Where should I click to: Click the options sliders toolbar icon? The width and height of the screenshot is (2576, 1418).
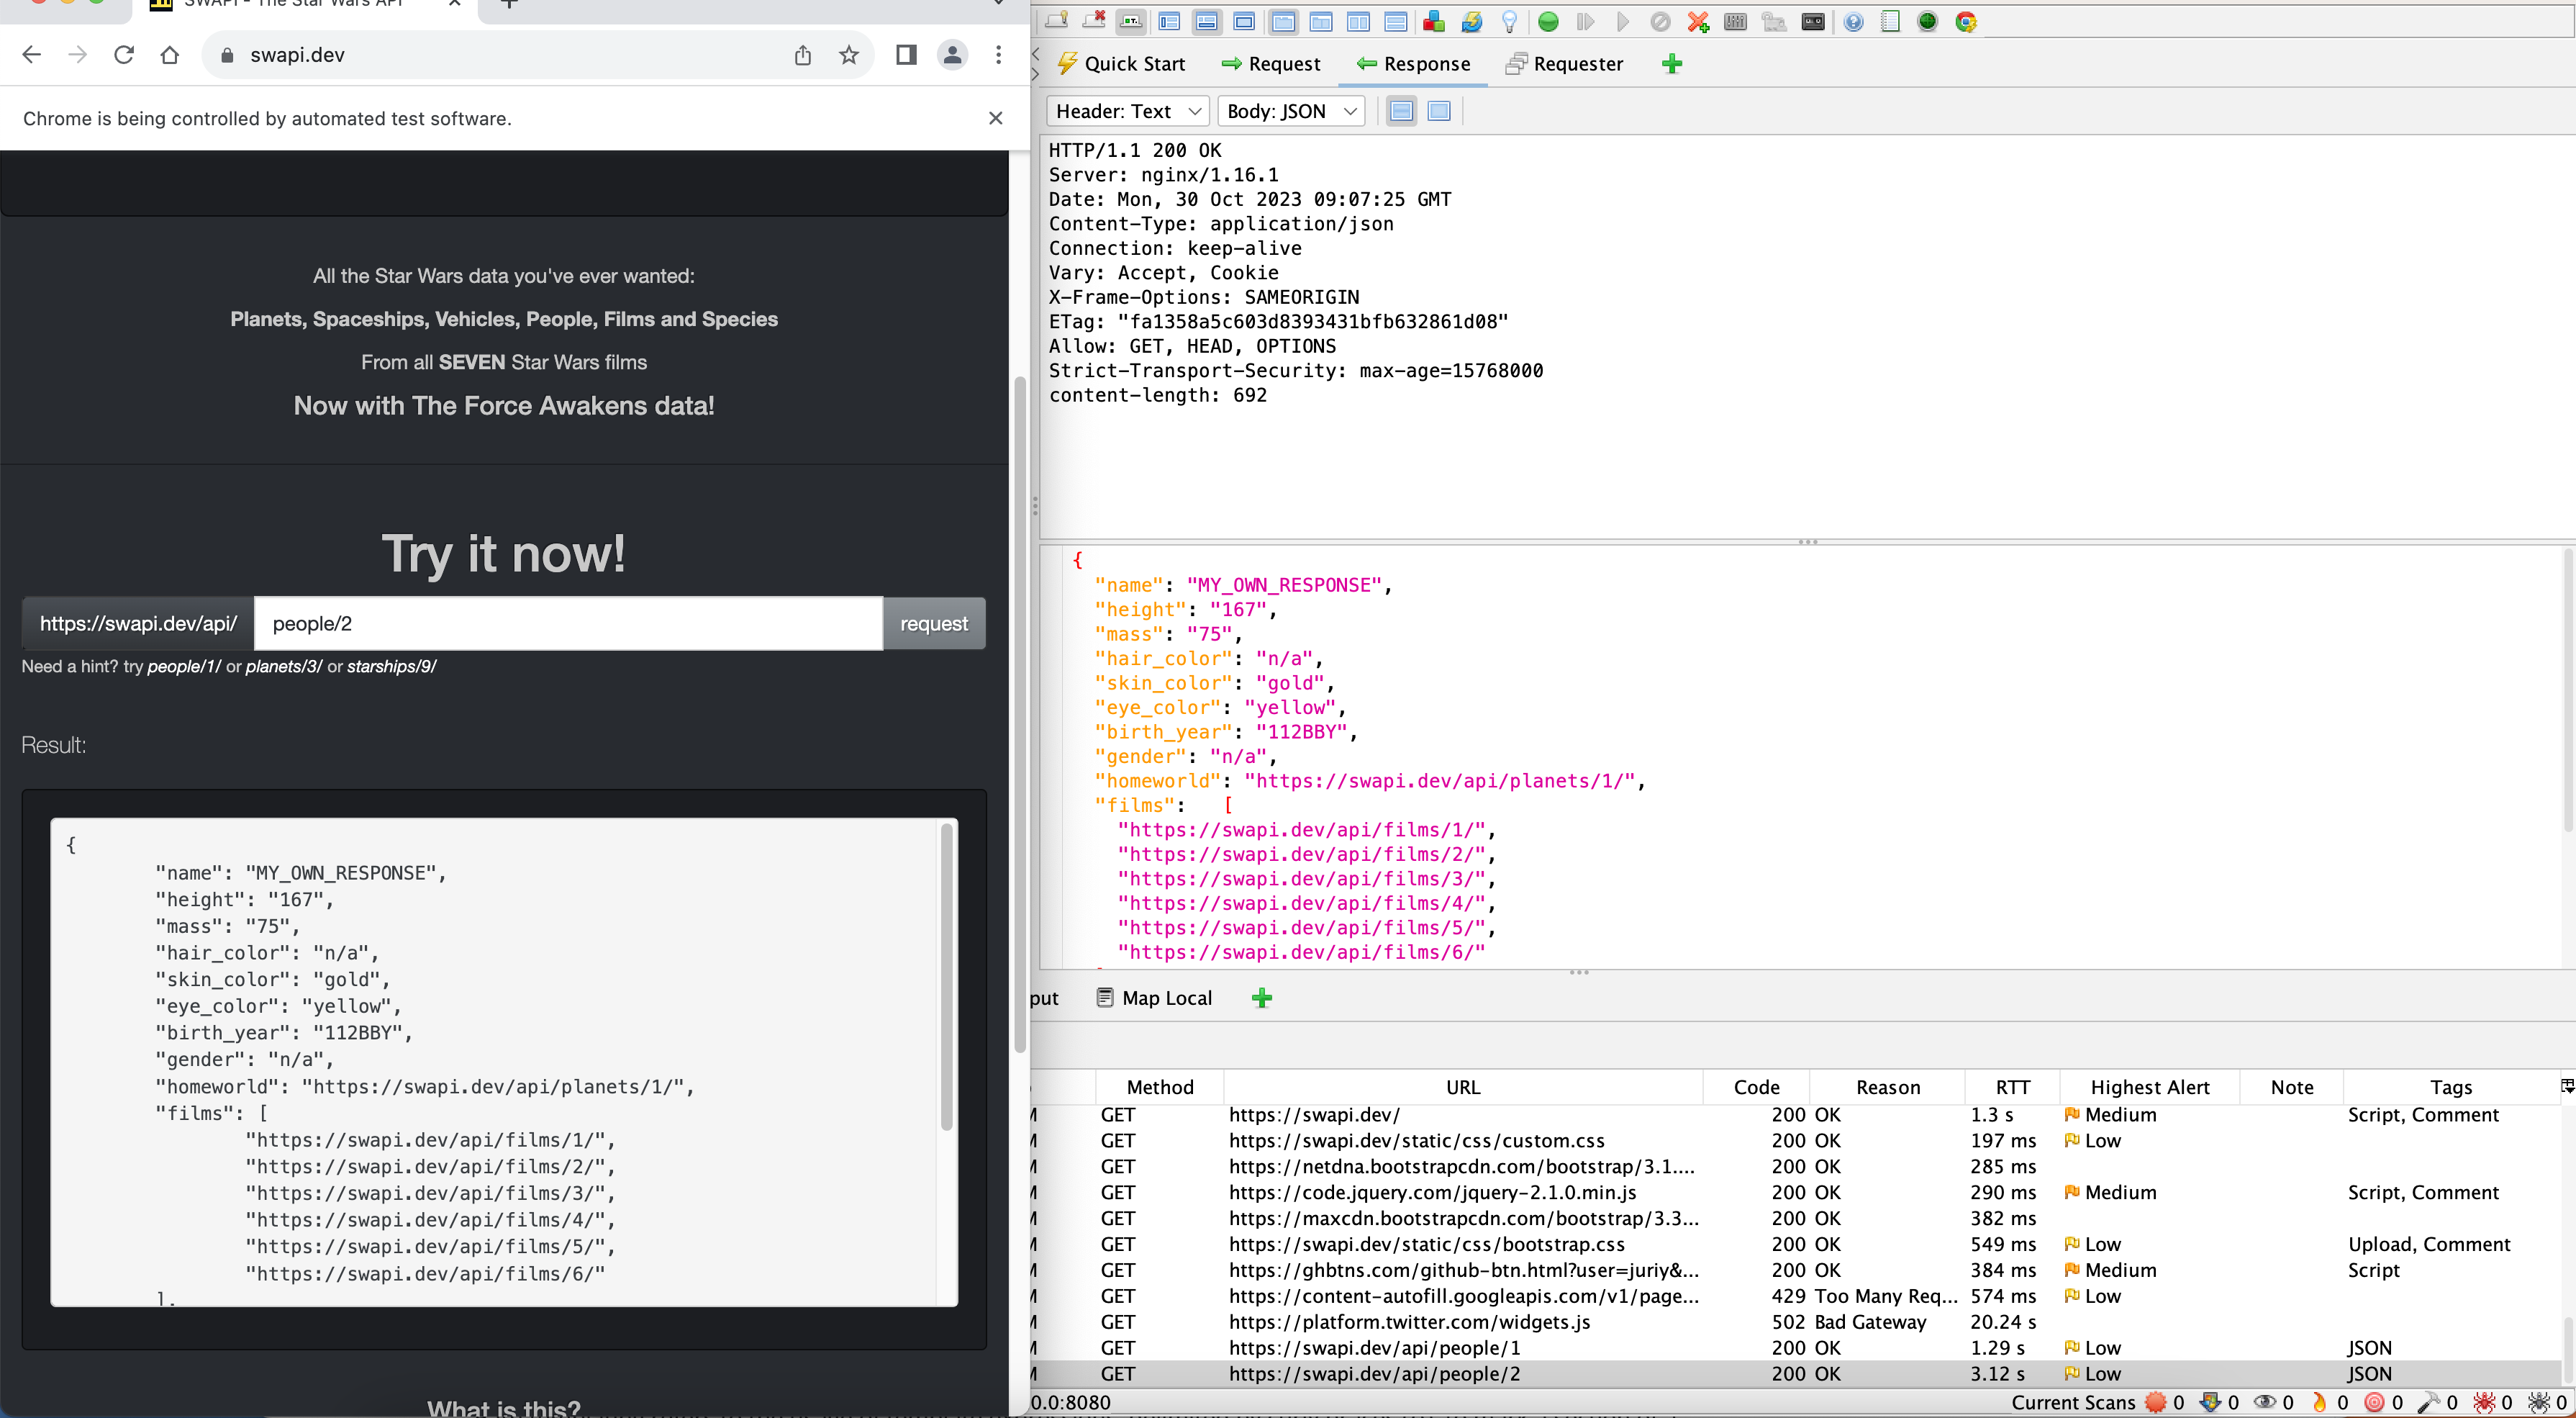point(1735,22)
